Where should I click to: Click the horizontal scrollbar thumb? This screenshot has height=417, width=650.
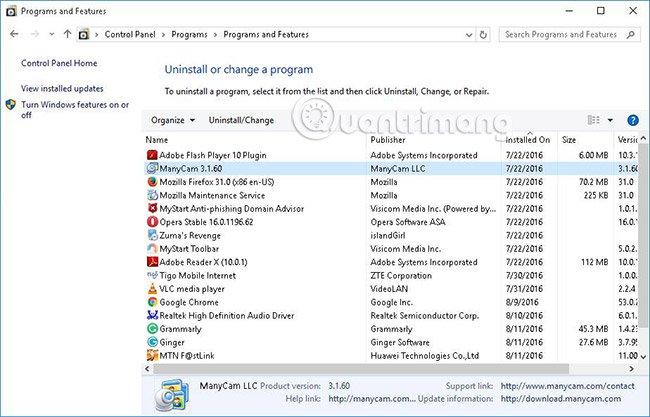coord(361,368)
